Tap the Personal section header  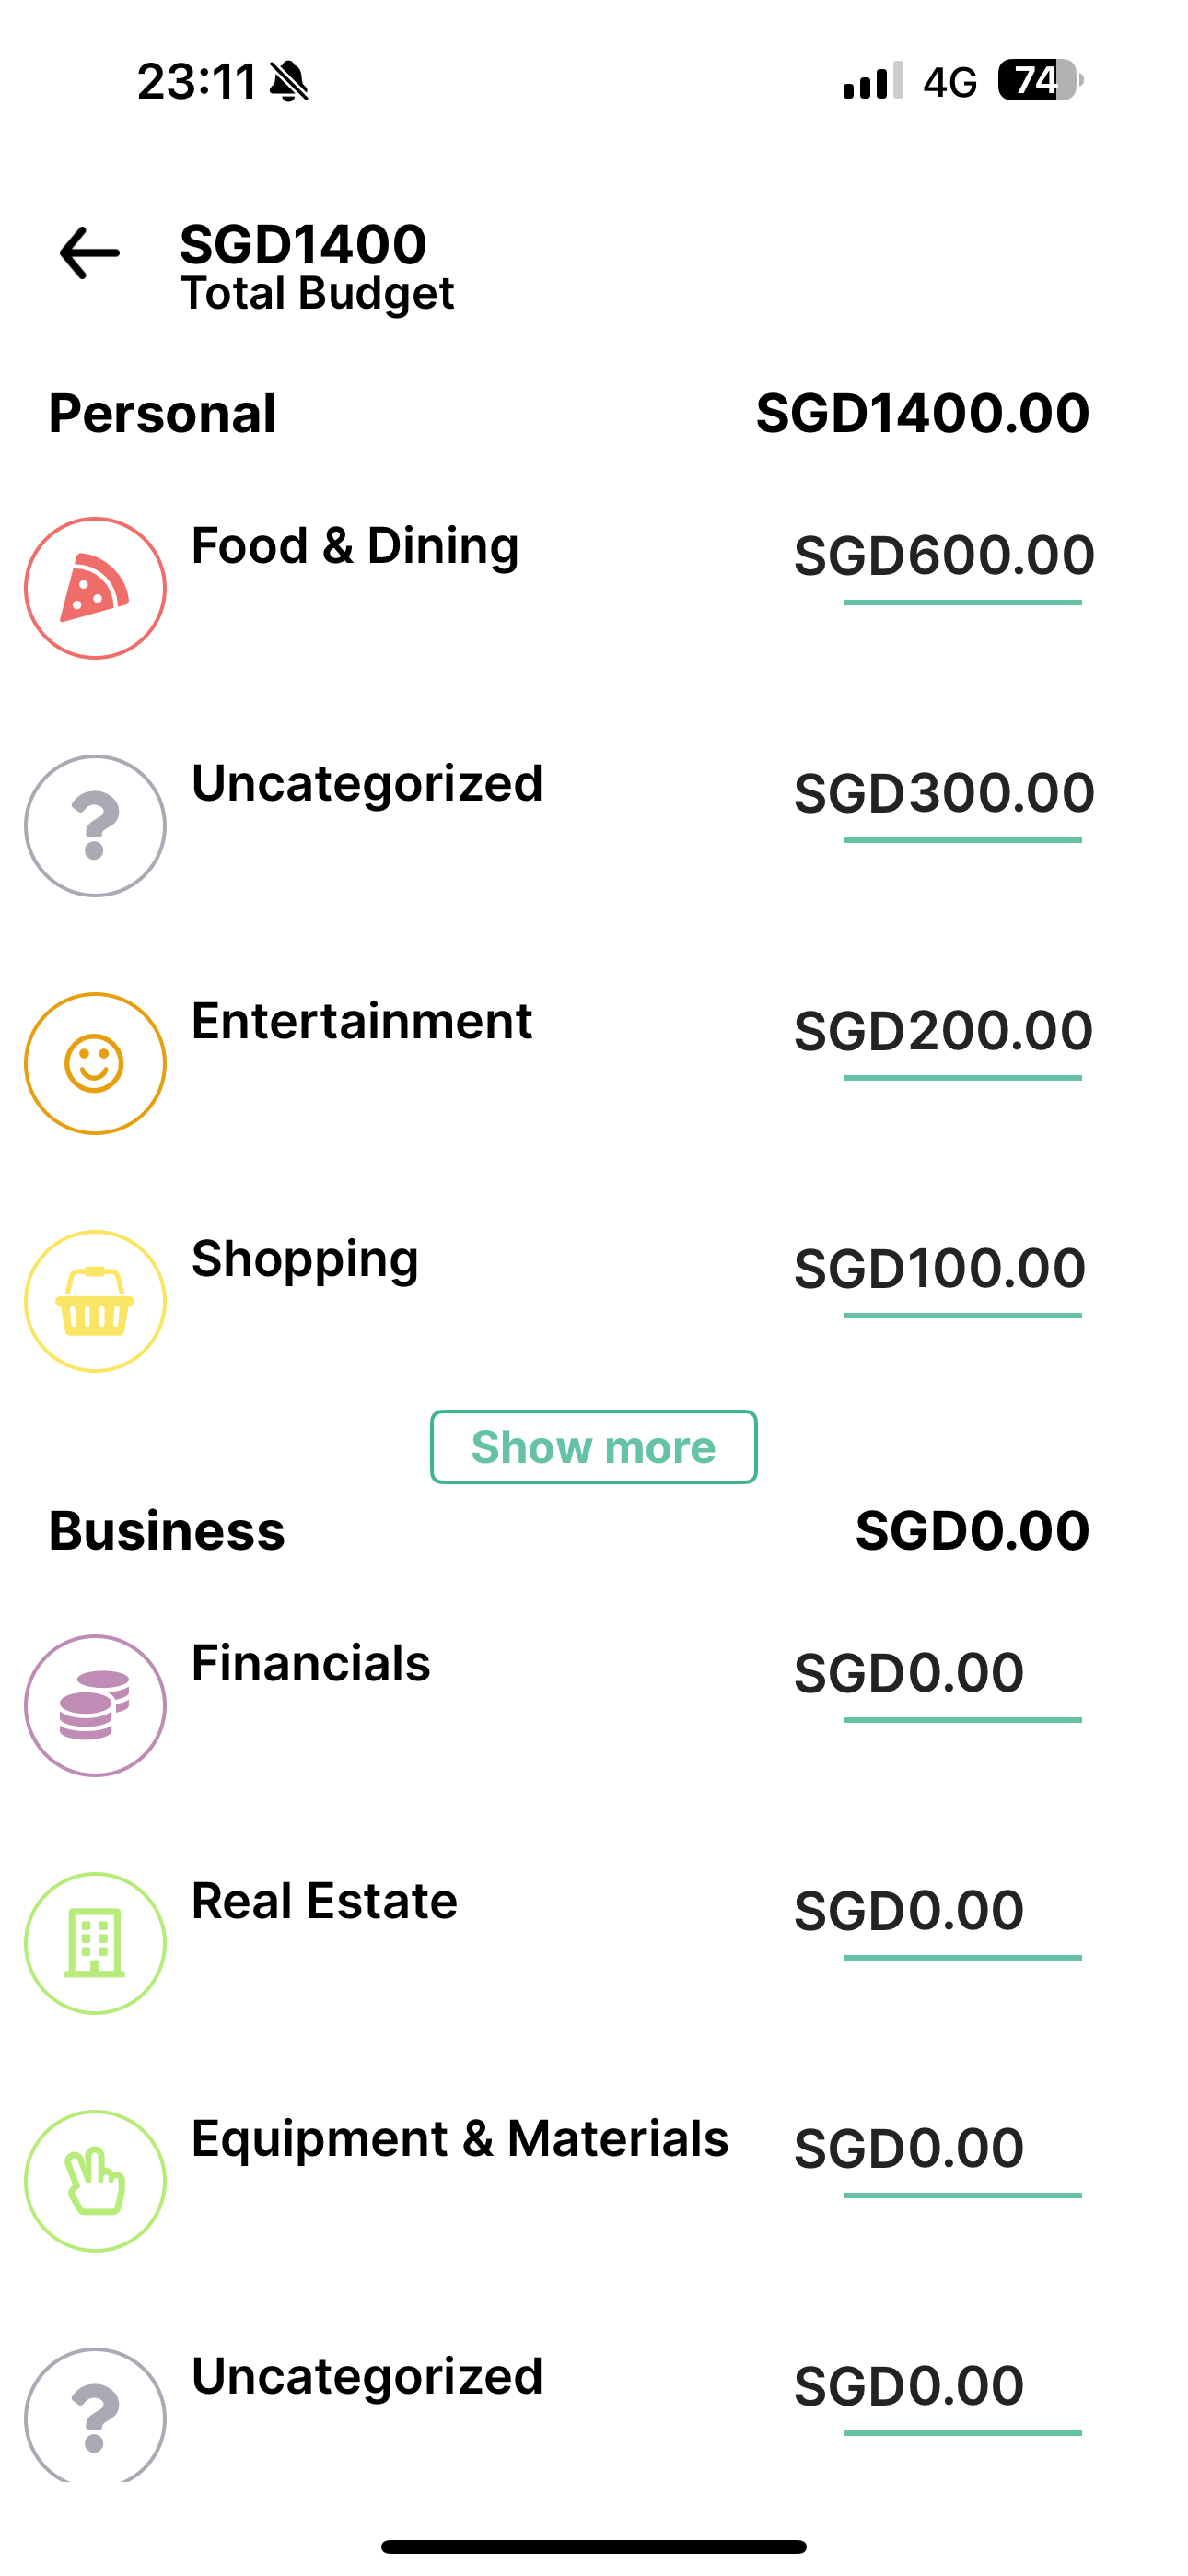coord(163,414)
